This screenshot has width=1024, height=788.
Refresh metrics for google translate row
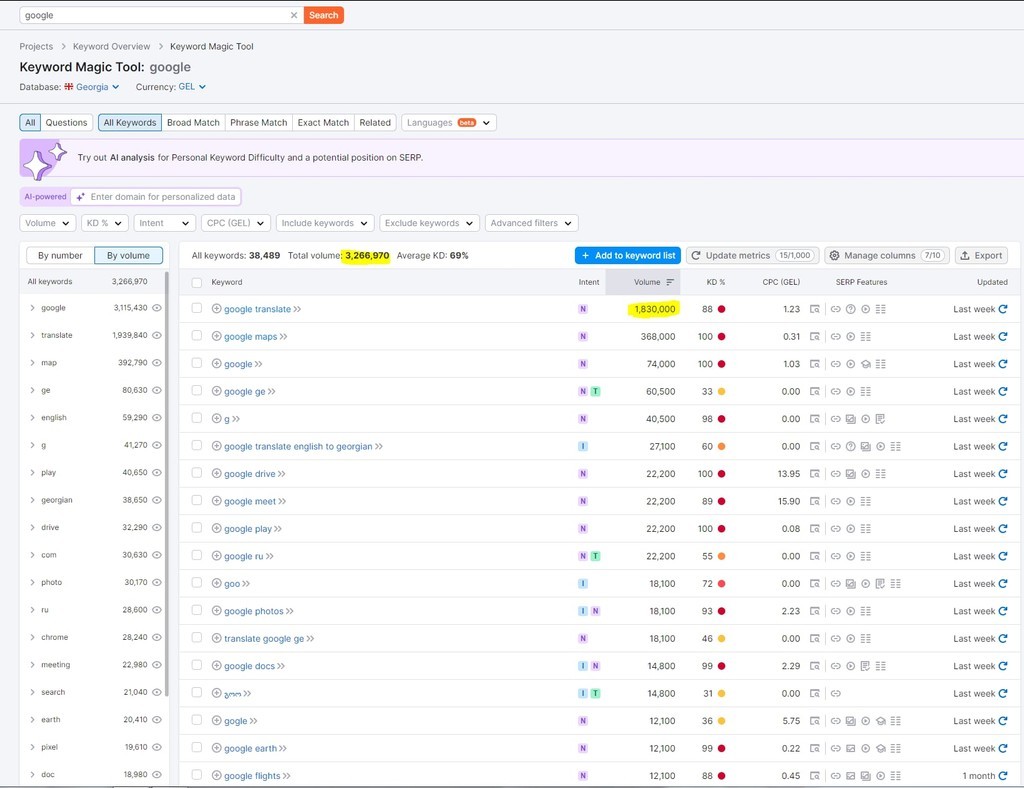(x=1002, y=309)
